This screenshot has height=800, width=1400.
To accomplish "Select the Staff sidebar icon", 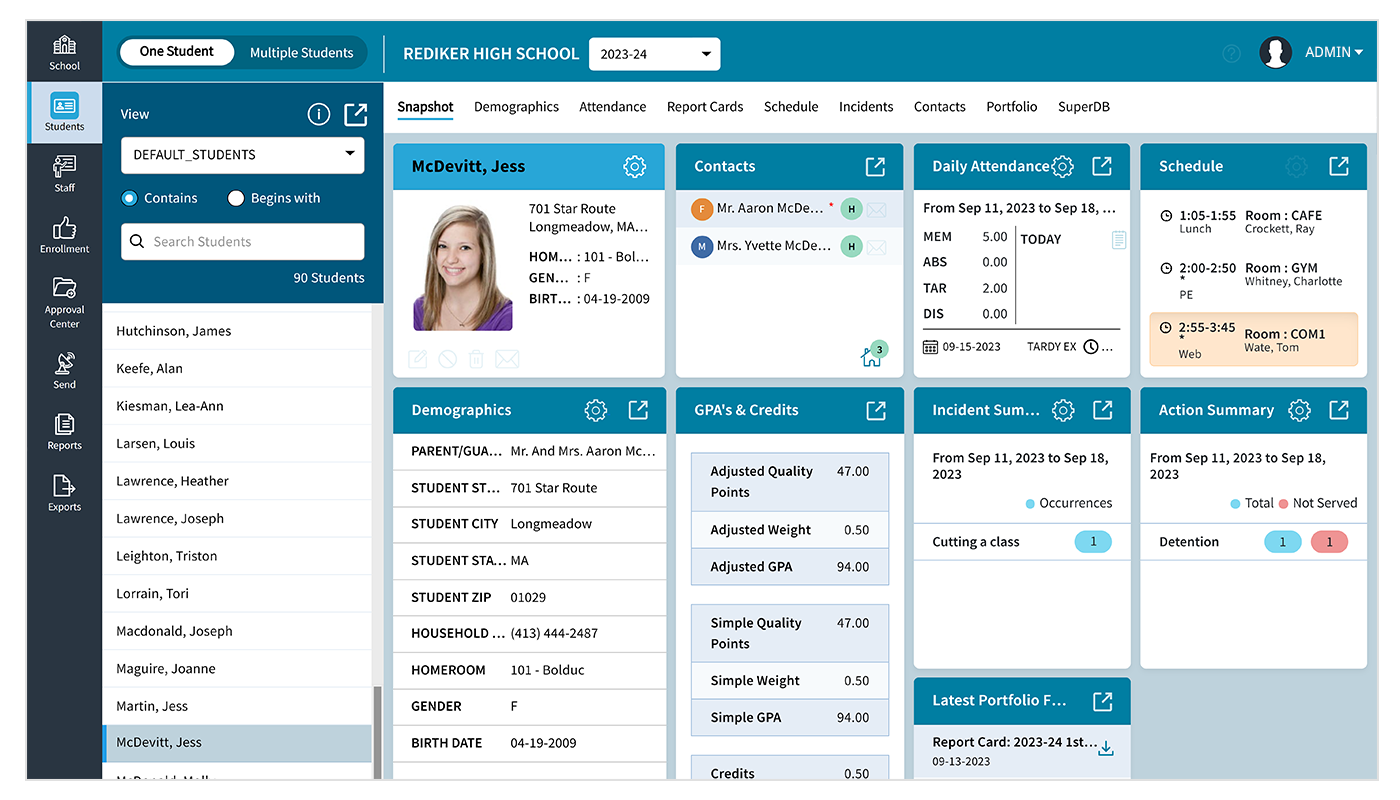I will point(64,172).
